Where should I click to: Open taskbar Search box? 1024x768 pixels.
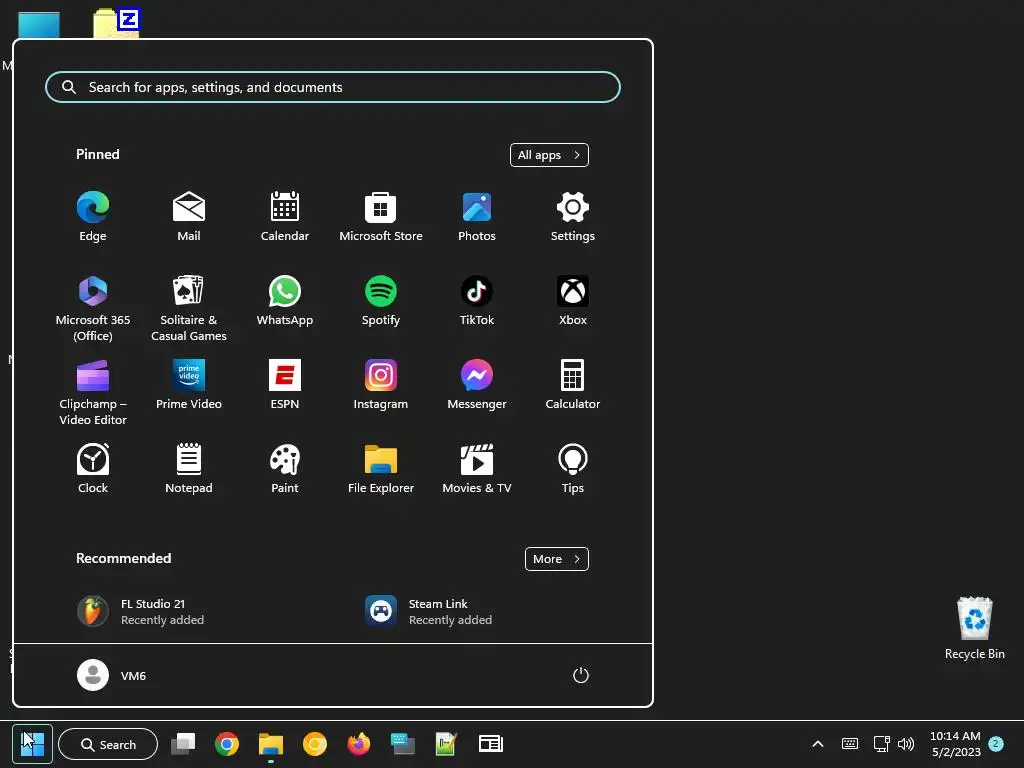pos(108,744)
